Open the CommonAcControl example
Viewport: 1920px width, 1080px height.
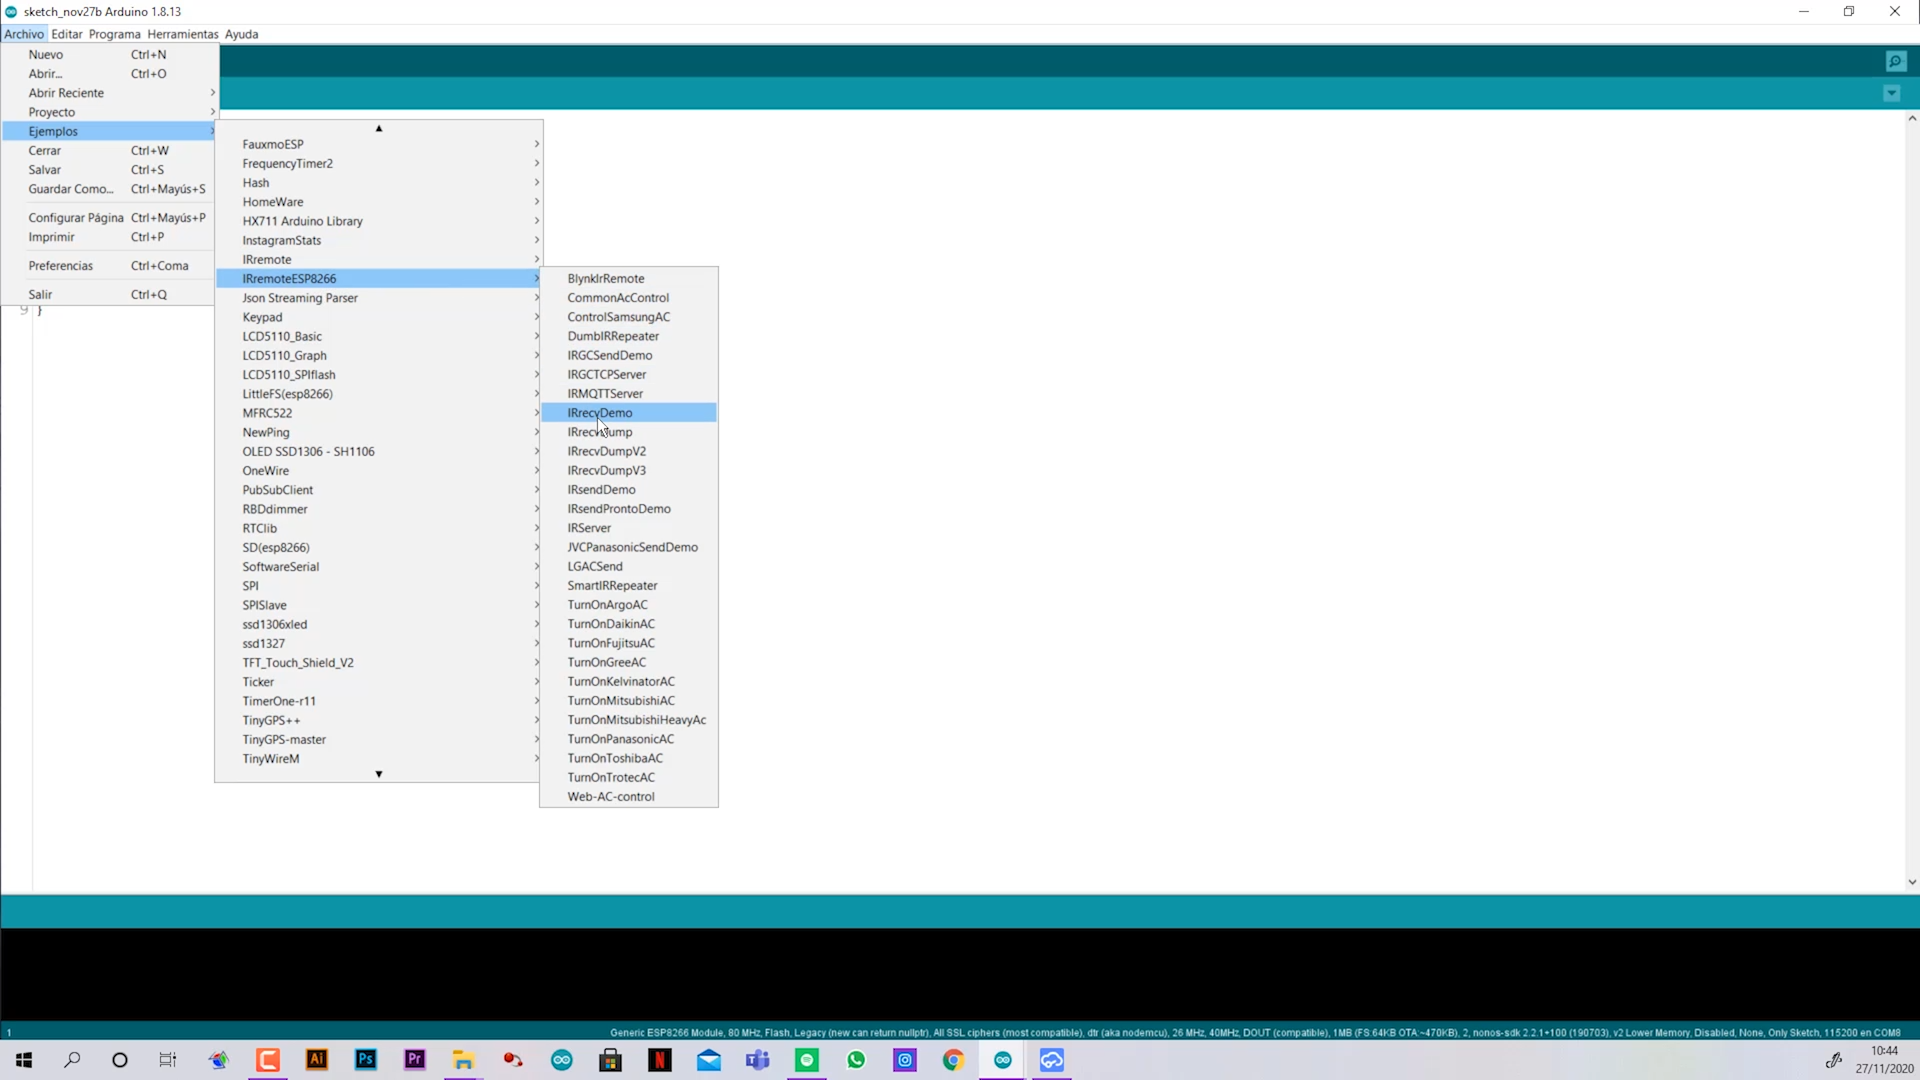point(629,298)
